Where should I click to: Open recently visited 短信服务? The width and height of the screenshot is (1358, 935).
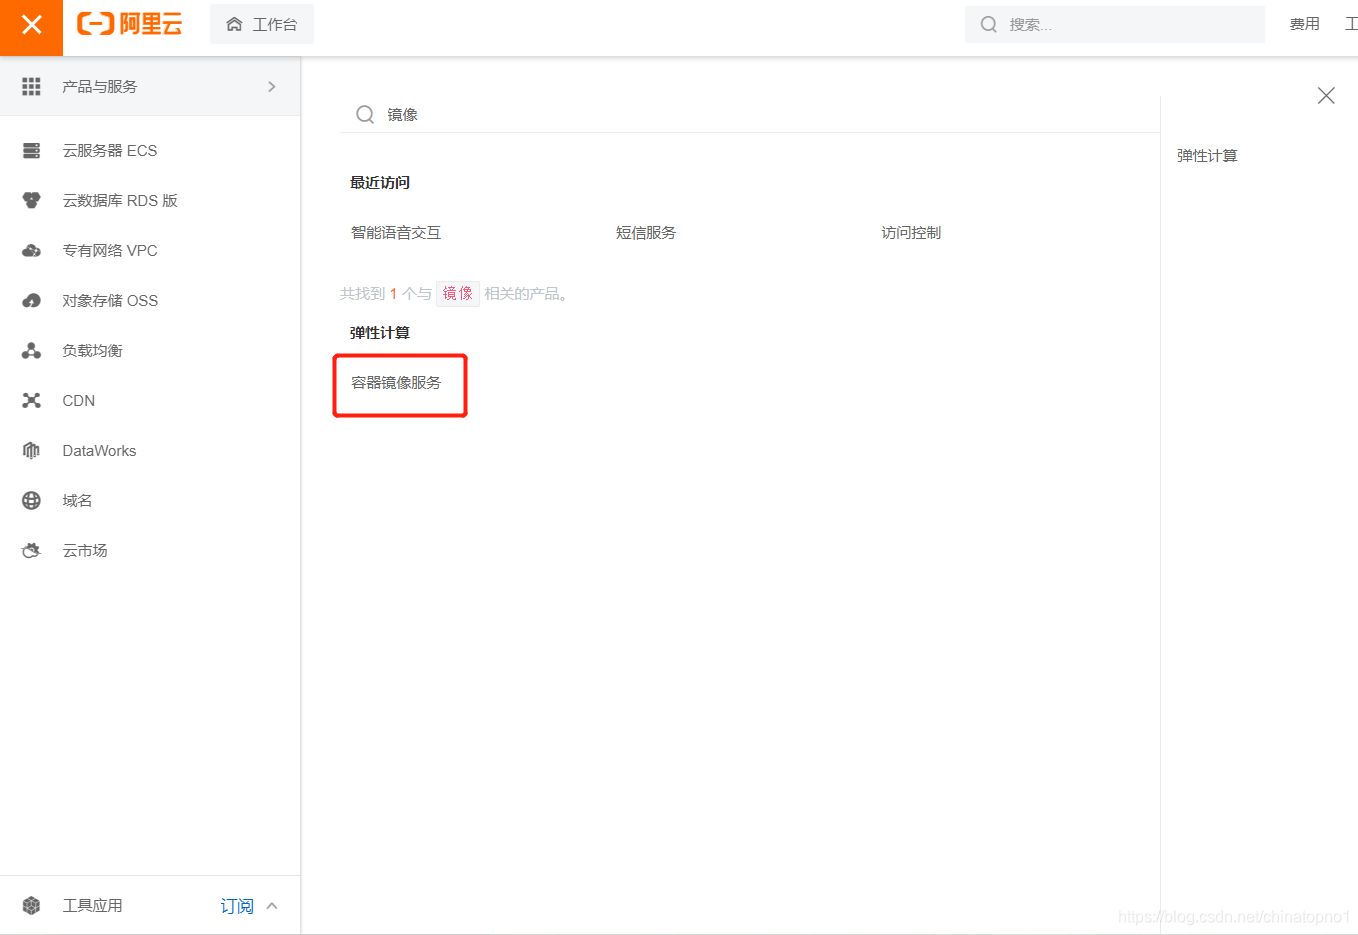[x=646, y=233]
